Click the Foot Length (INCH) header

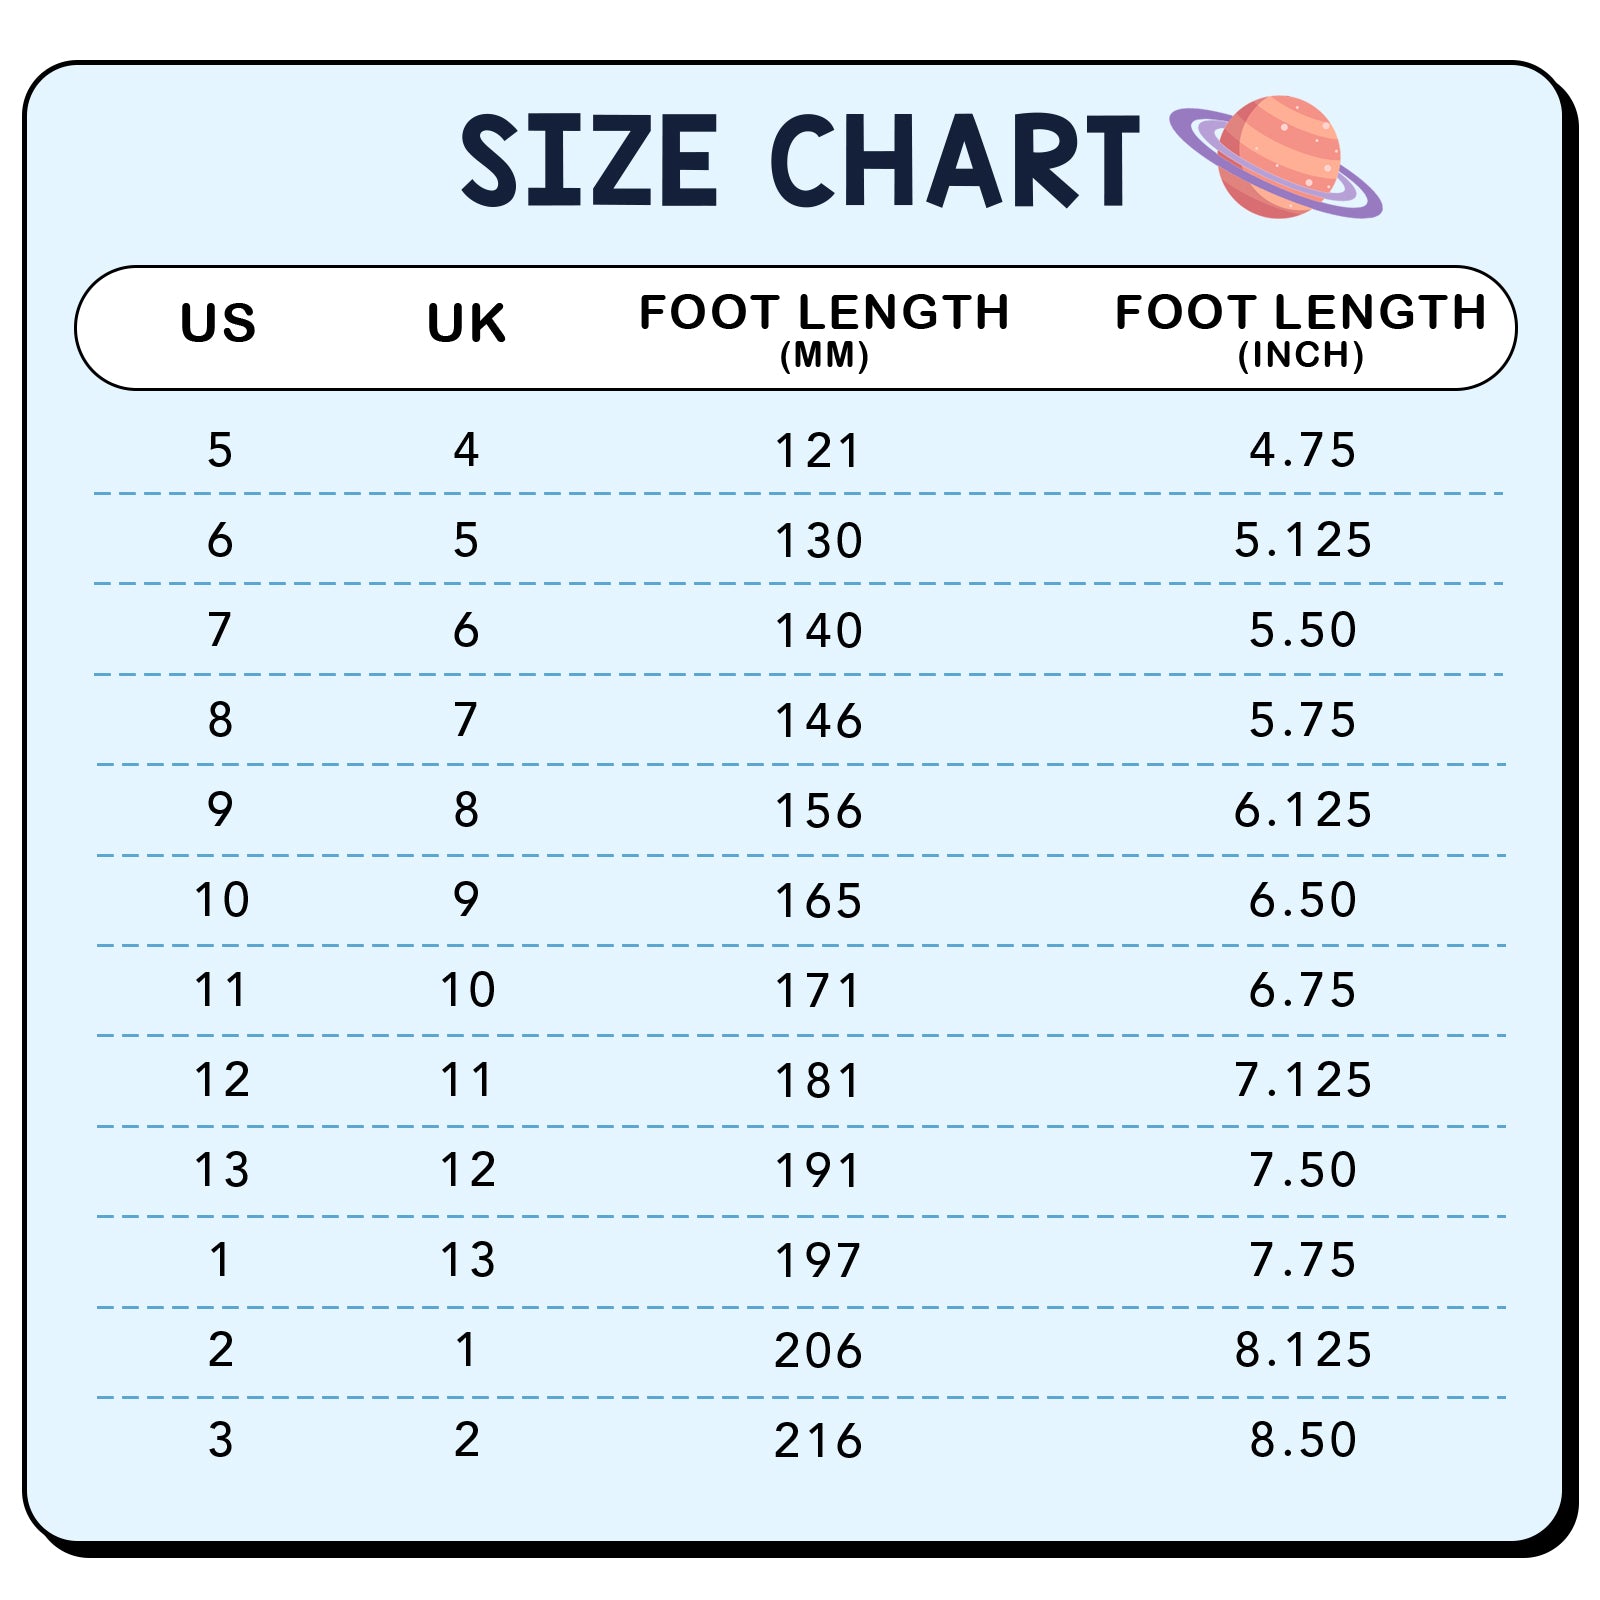coord(1300,328)
